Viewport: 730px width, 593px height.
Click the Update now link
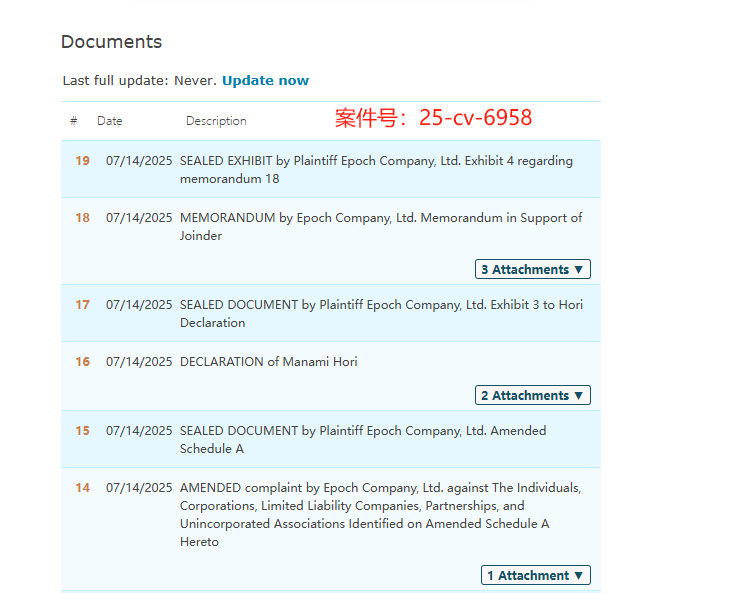[265, 81]
